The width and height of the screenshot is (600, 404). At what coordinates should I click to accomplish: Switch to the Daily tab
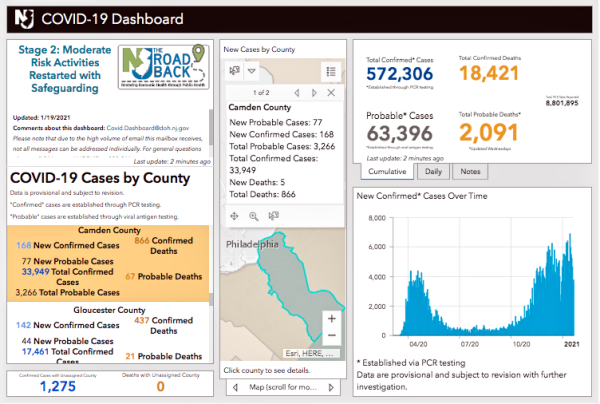[434, 171]
